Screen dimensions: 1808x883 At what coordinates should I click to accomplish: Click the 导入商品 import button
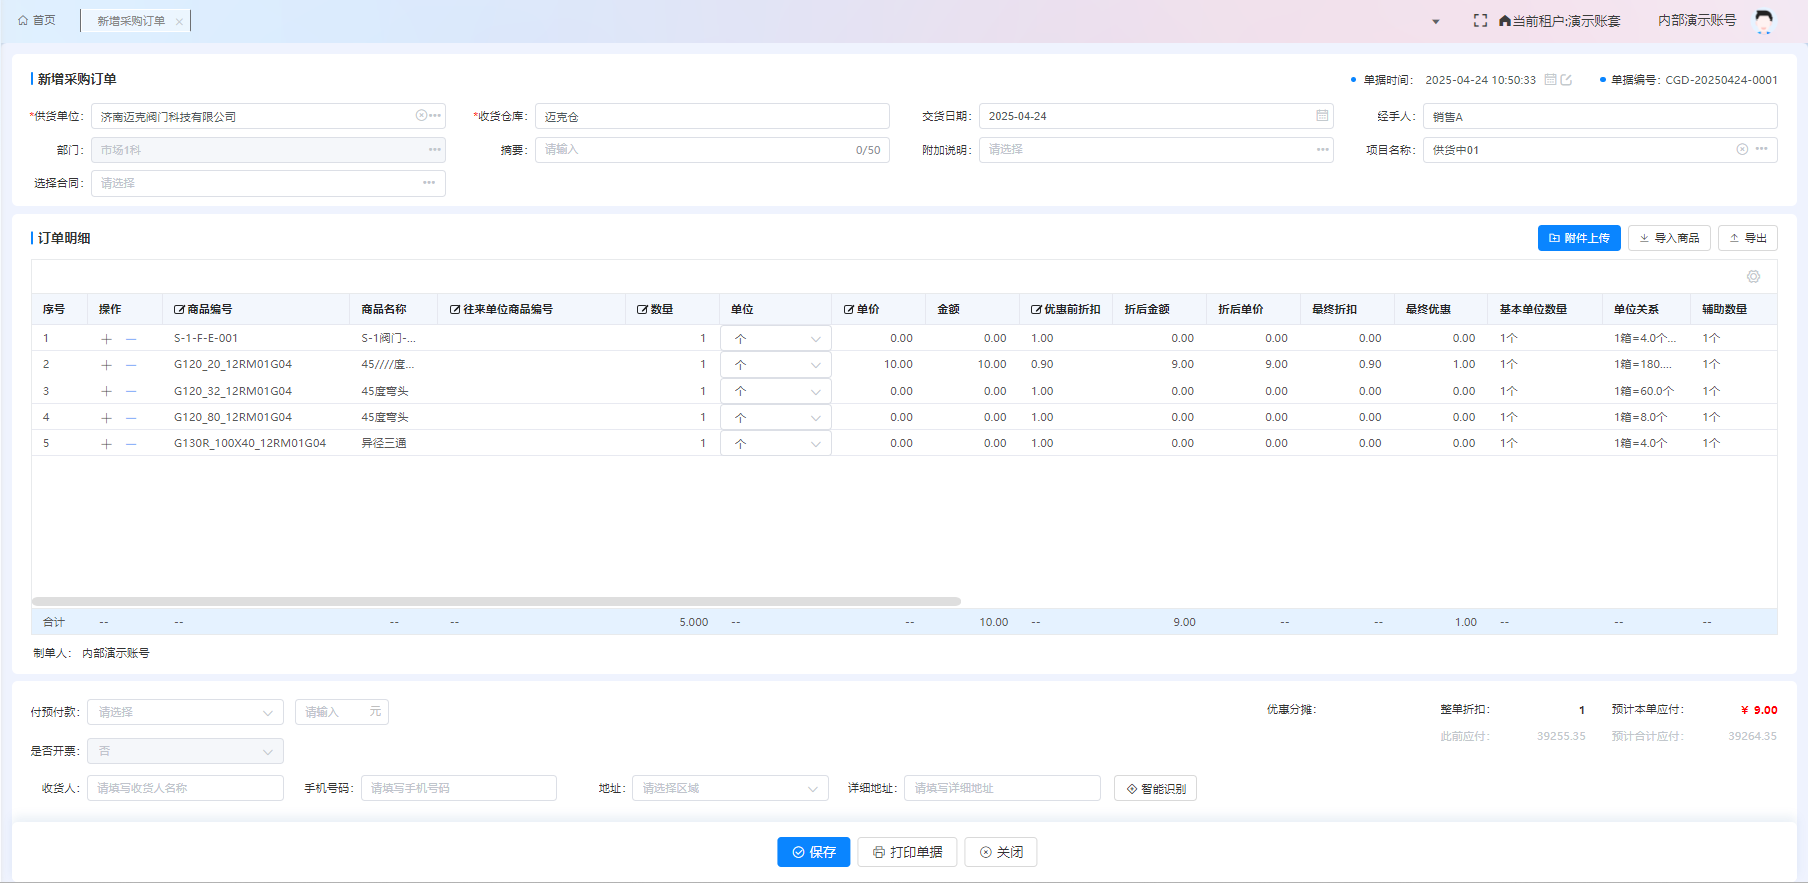click(x=1668, y=238)
